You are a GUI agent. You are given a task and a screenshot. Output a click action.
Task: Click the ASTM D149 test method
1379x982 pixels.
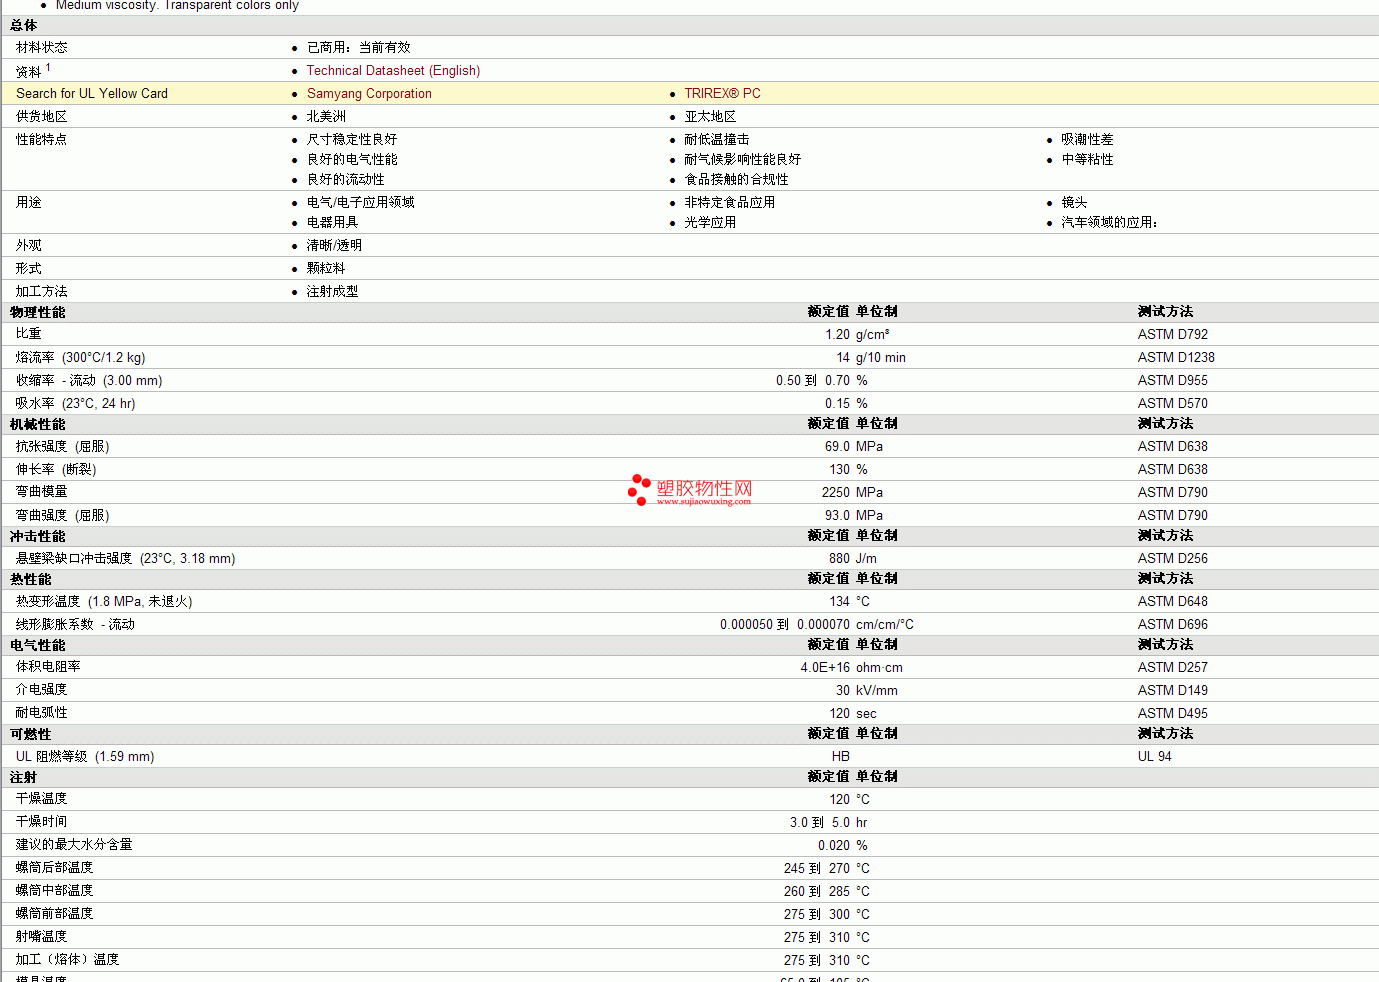click(x=1173, y=691)
